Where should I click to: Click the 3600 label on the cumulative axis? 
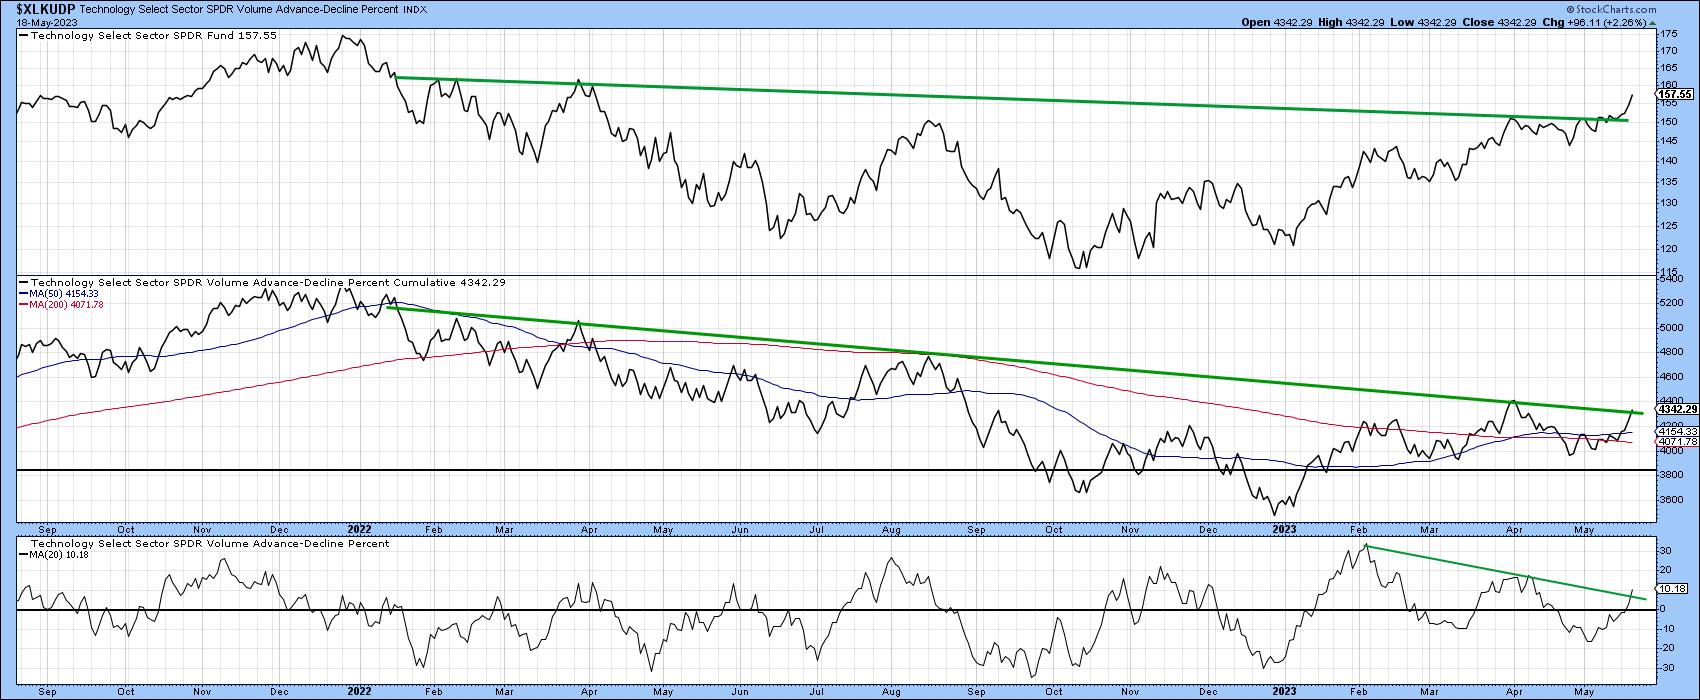(x=1671, y=500)
